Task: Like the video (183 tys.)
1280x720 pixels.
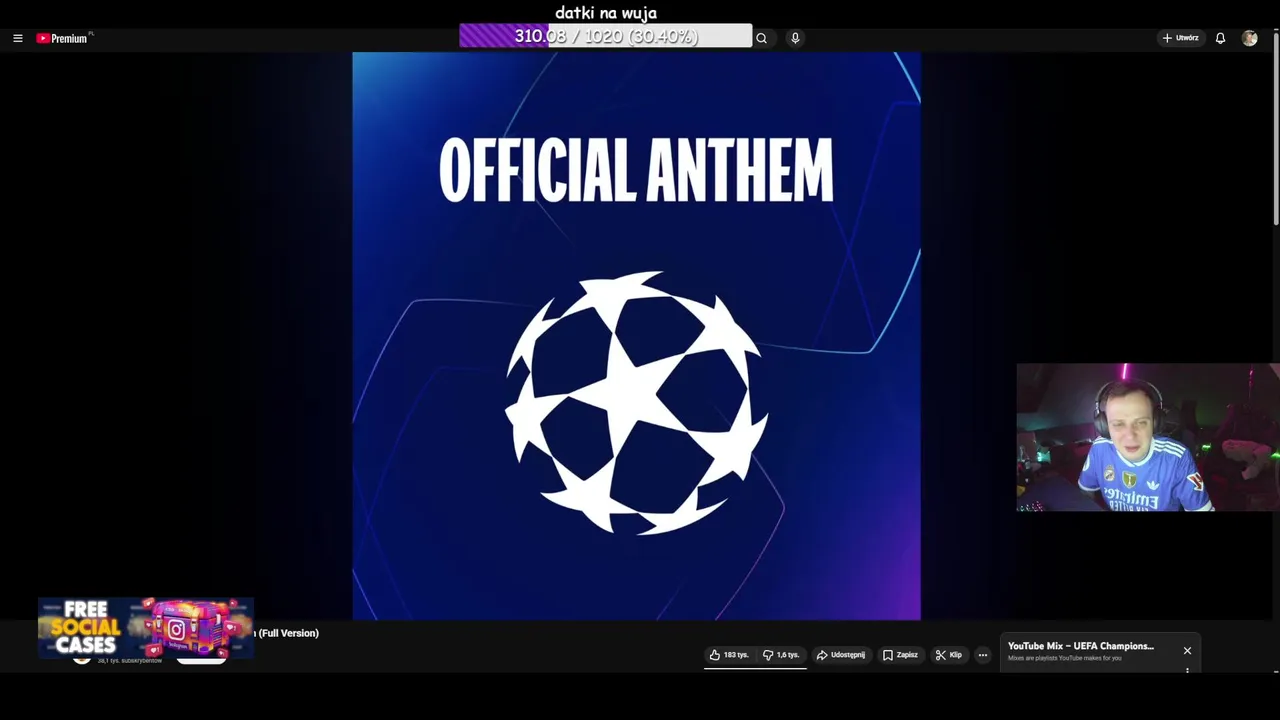Action: [729, 655]
